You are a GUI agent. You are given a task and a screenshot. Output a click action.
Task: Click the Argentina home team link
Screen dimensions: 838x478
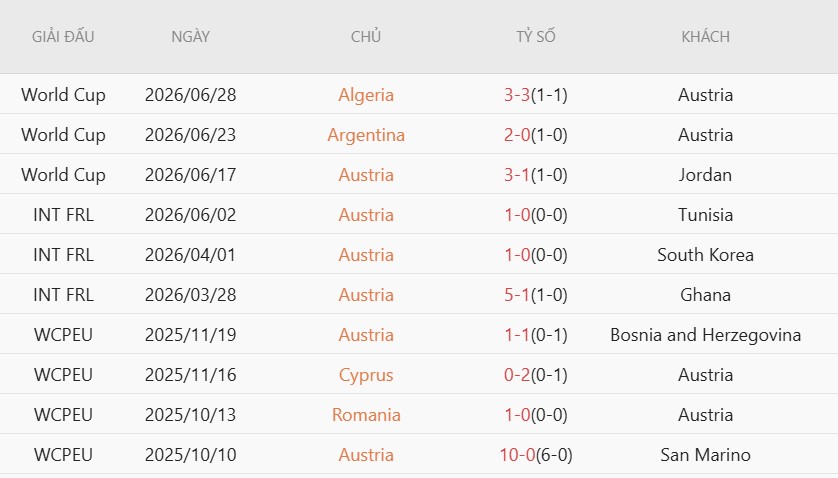[x=366, y=135]
